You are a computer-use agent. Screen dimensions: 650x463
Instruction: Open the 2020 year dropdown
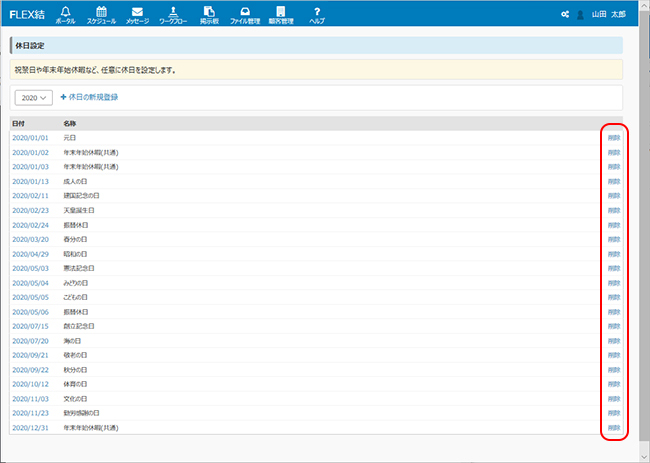[x=34, y=98]
